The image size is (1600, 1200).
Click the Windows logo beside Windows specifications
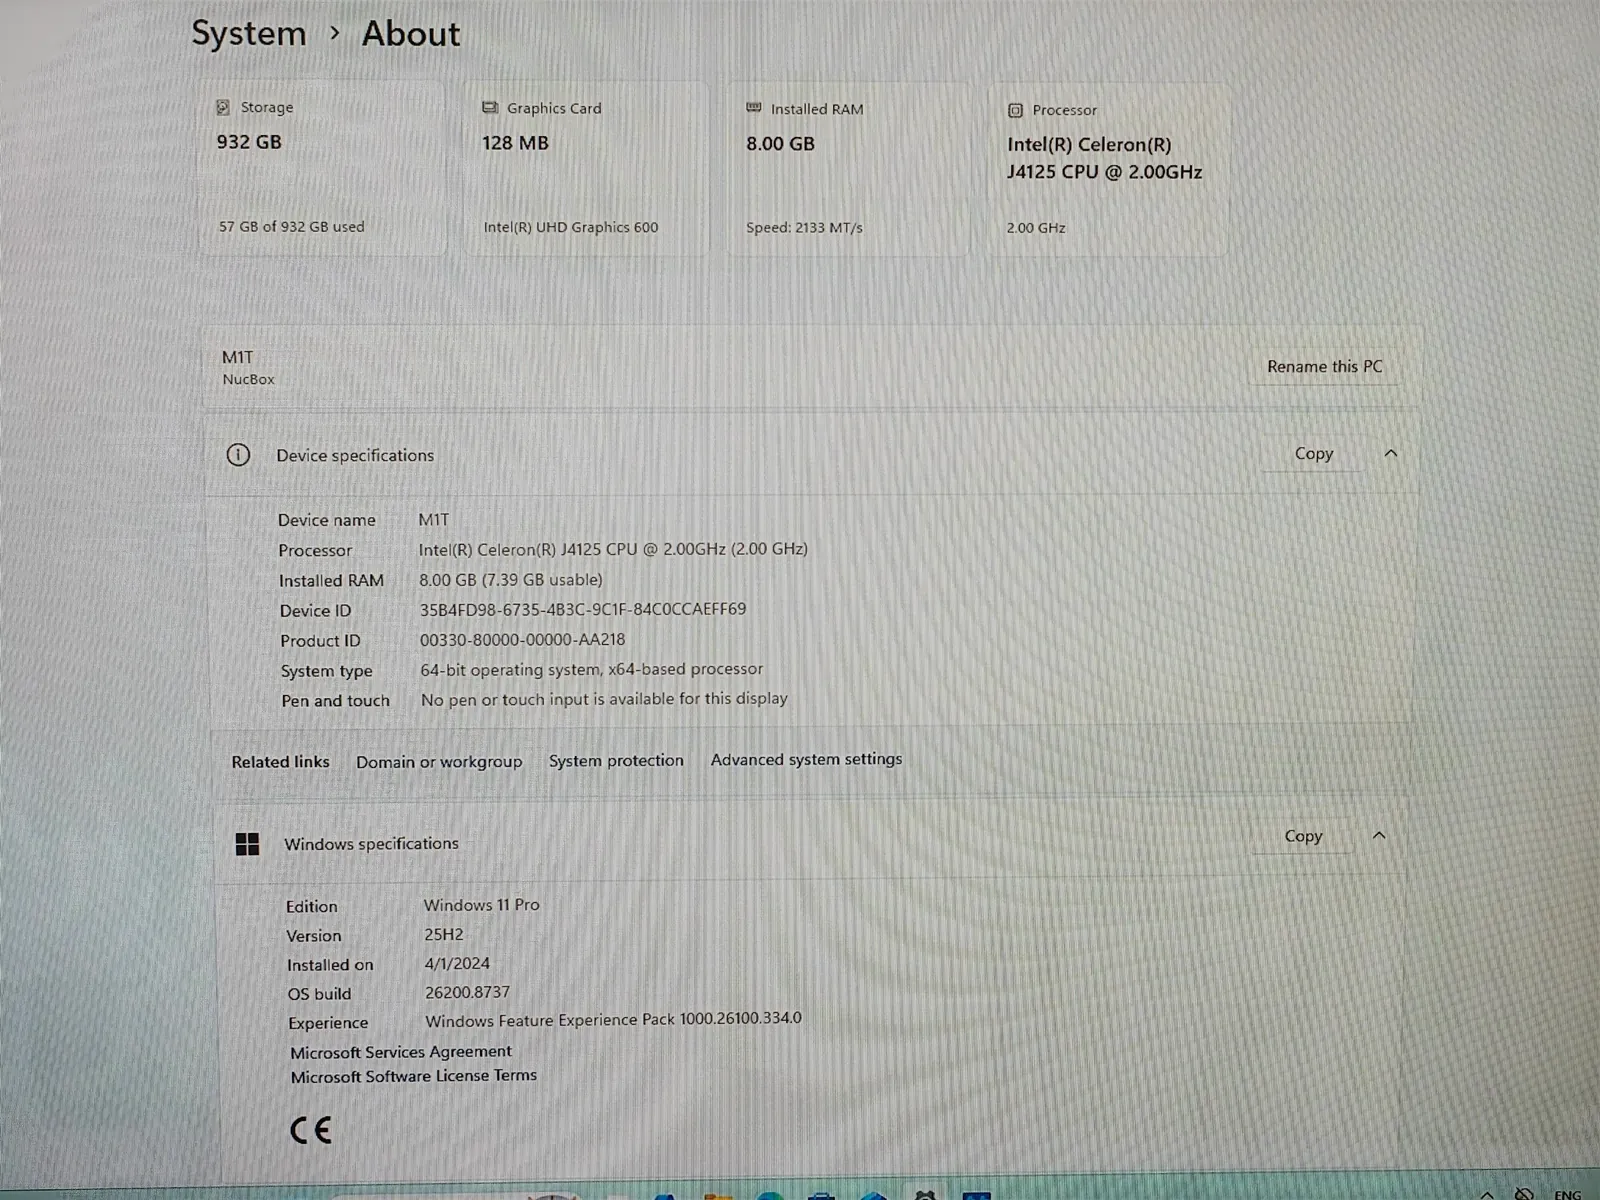pyautogui.click(x=247, y=844)
